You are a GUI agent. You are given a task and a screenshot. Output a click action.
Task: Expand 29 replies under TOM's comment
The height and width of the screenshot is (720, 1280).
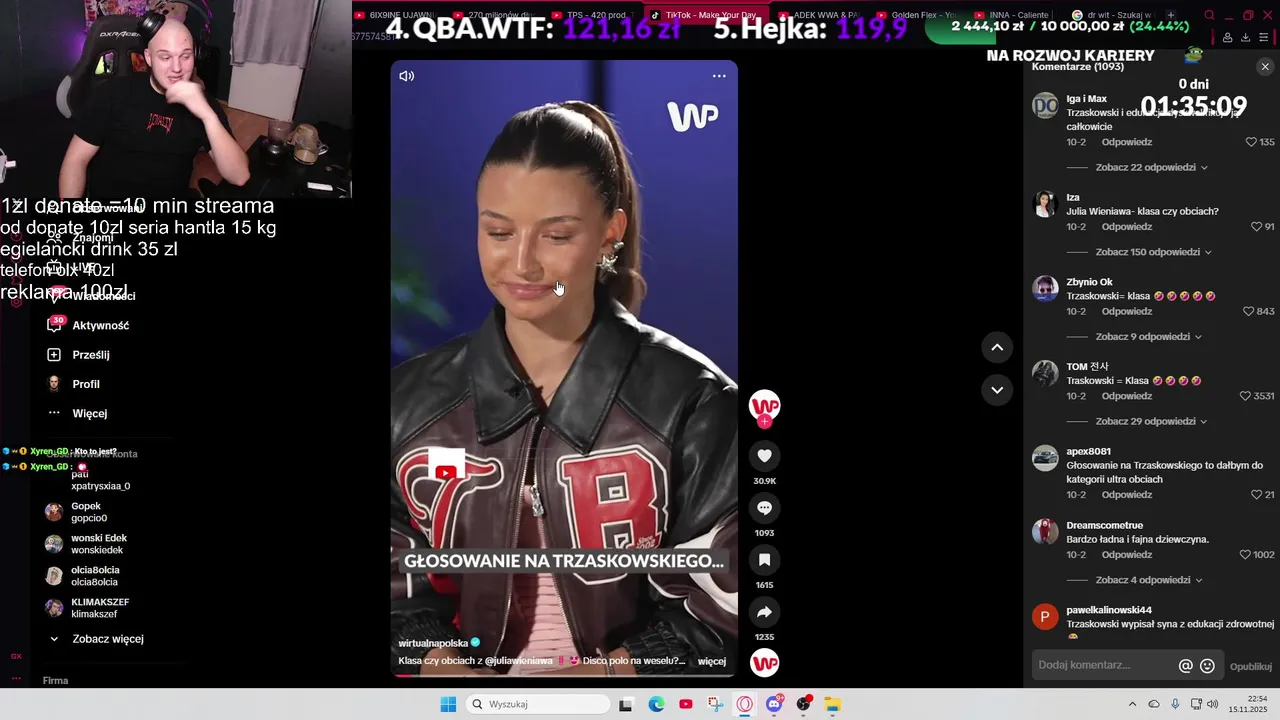coord(1151,421)
